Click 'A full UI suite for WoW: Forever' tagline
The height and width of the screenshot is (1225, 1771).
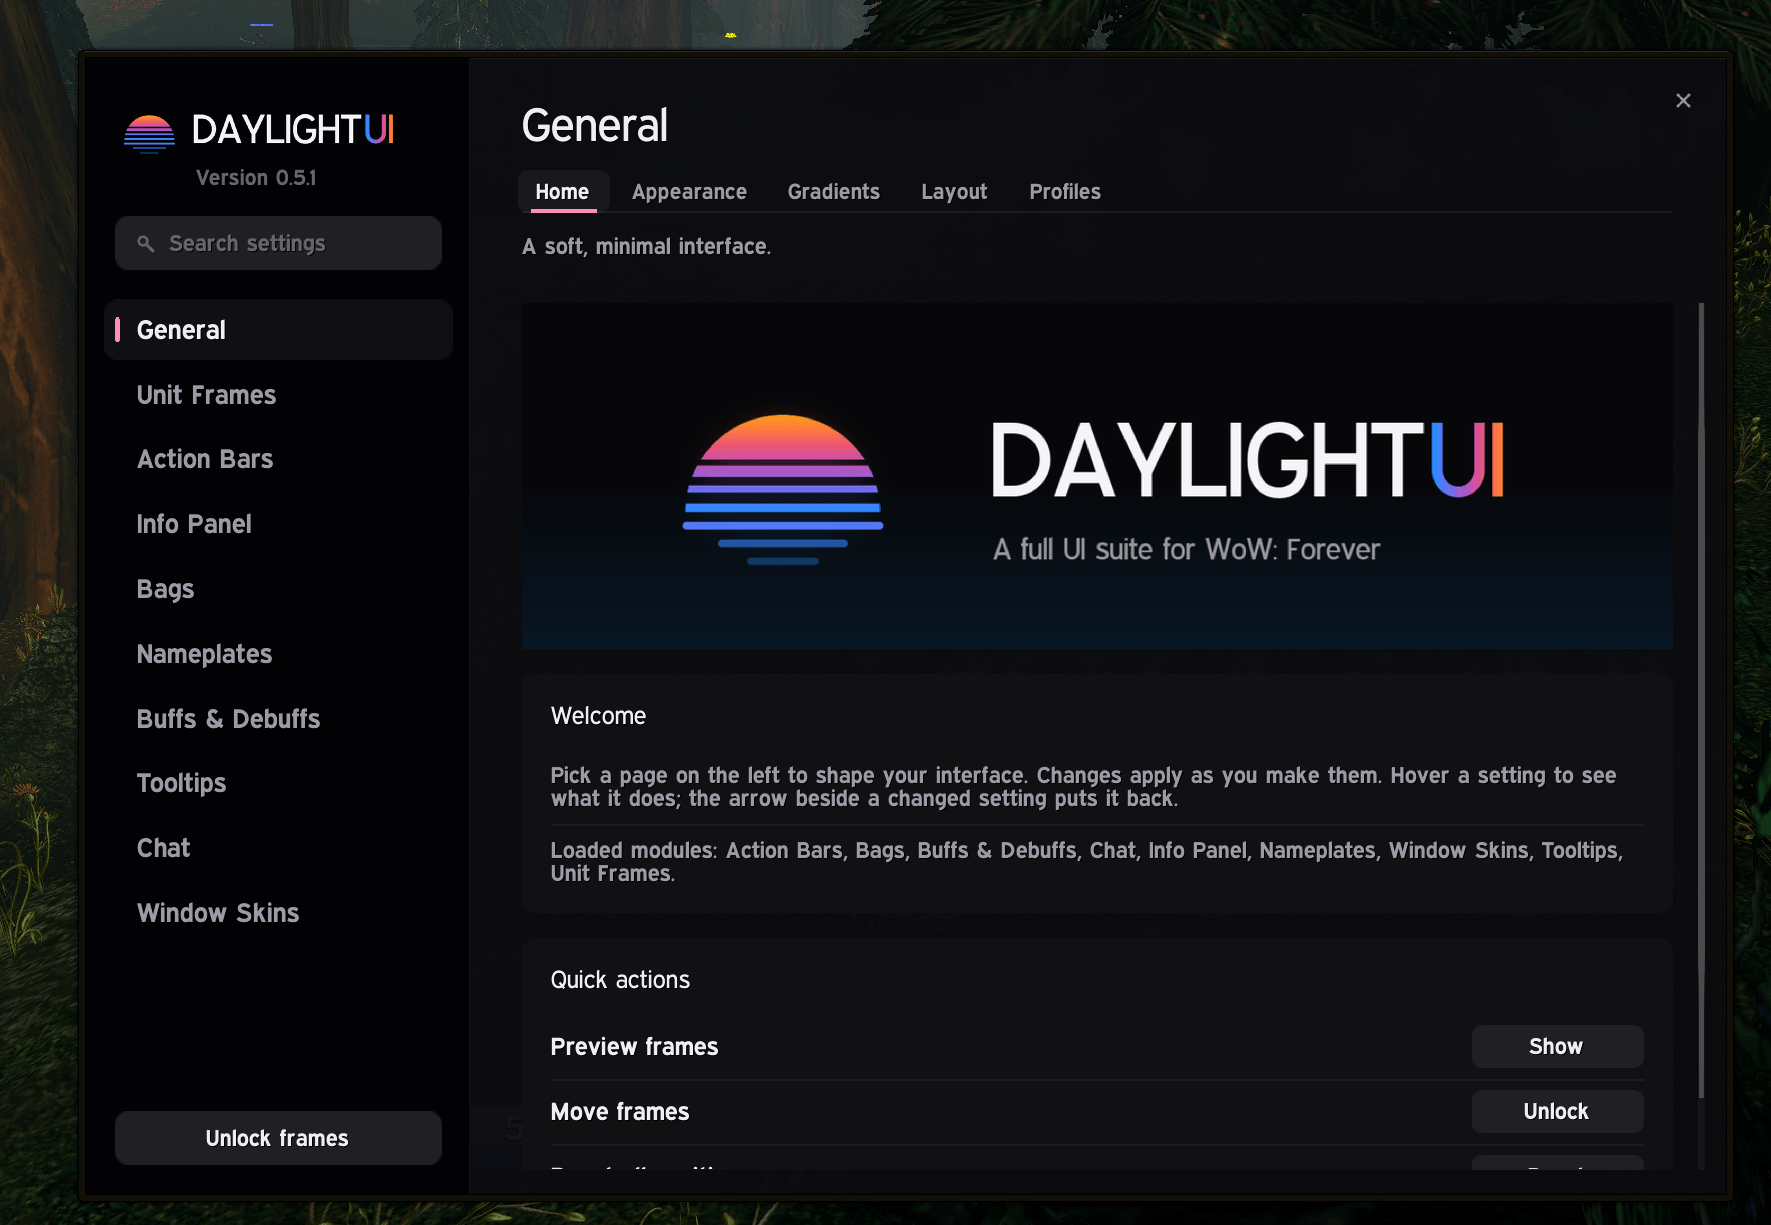(1186, 550)
